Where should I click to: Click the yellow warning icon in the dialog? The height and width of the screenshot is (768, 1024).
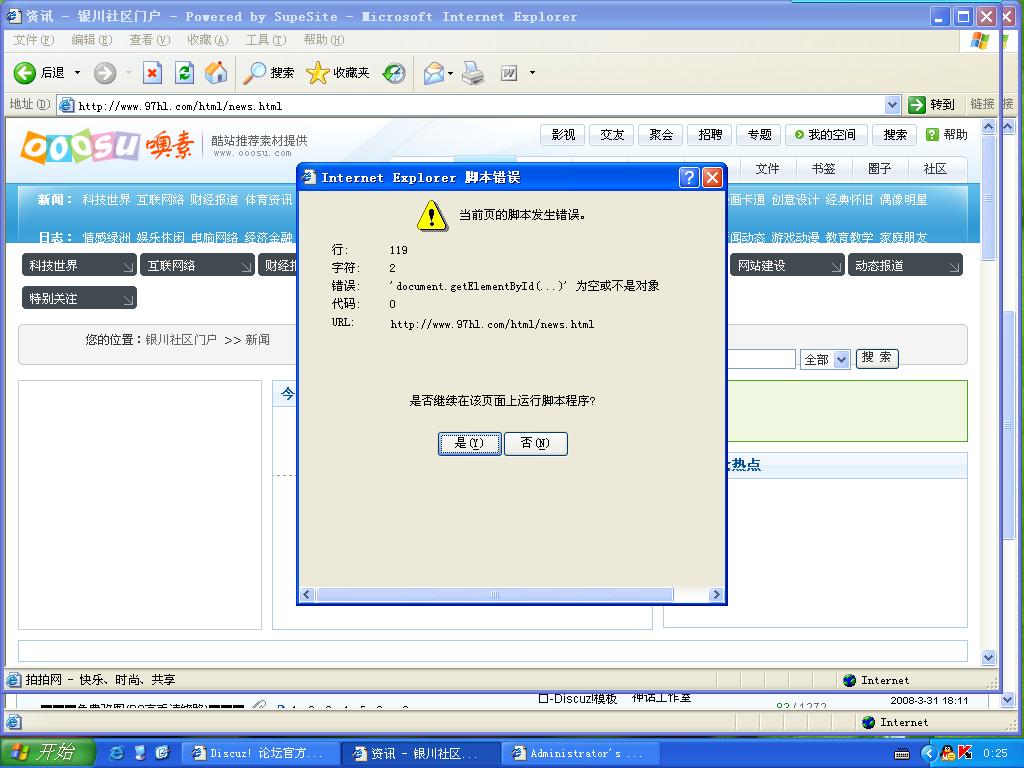(432, 215)
